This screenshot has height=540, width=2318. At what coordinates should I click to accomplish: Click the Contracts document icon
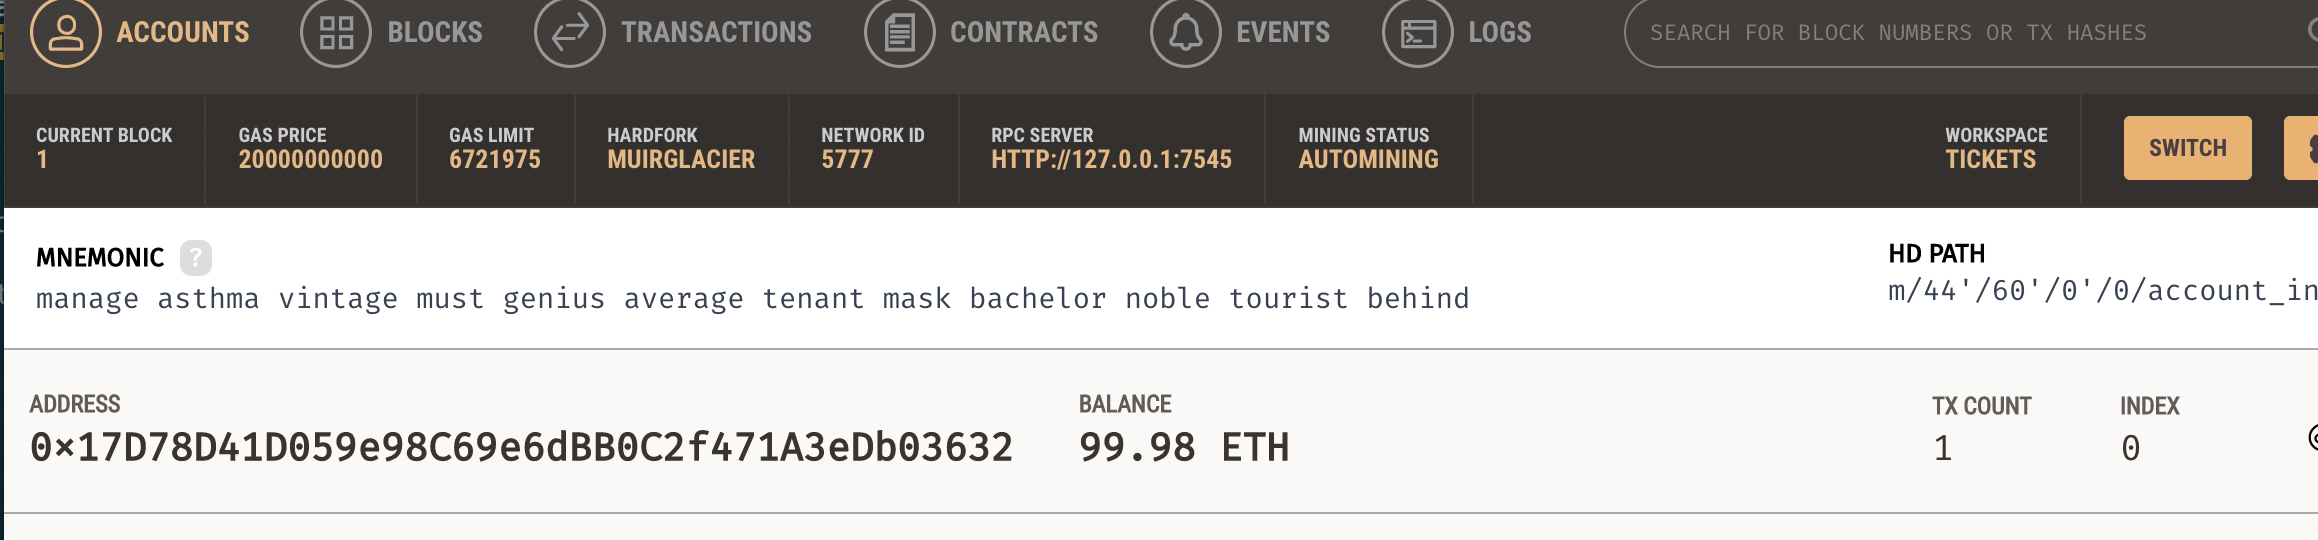point(899,32)
